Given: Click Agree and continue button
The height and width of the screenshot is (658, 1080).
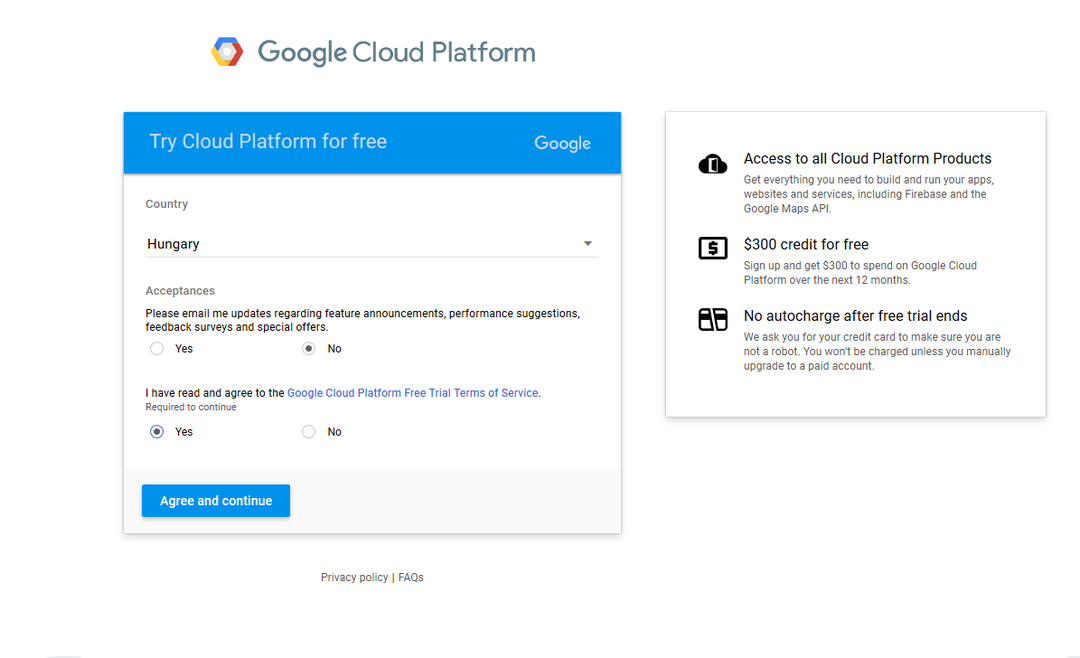Looking at the screenshot, I should tap(216, 501).
